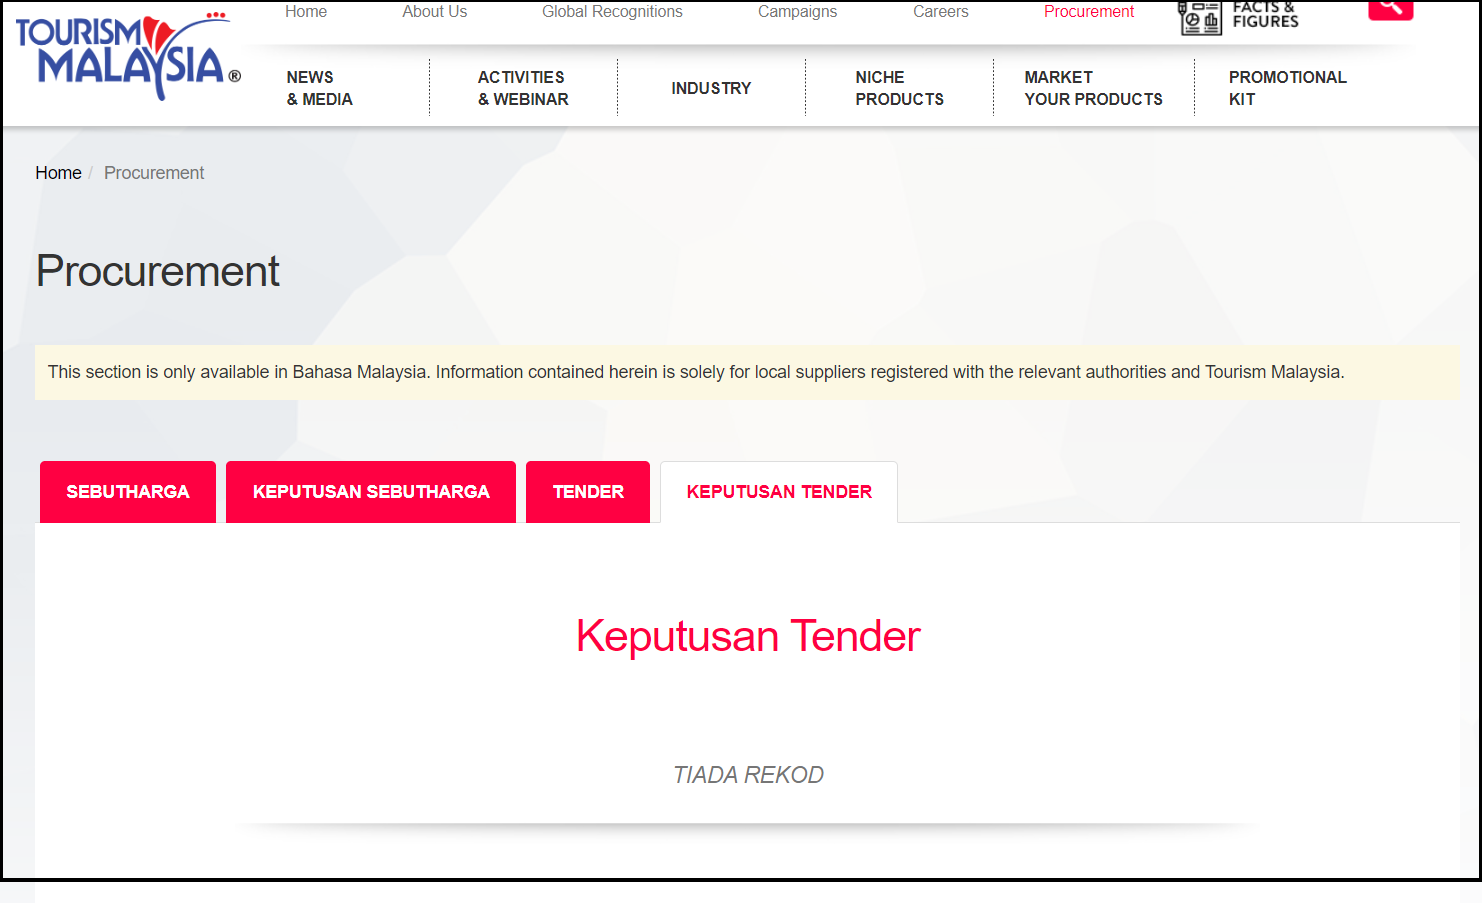The image size is (1482, 903).
Task: Open the News & Media menu
Action: (x=320, y=88)
